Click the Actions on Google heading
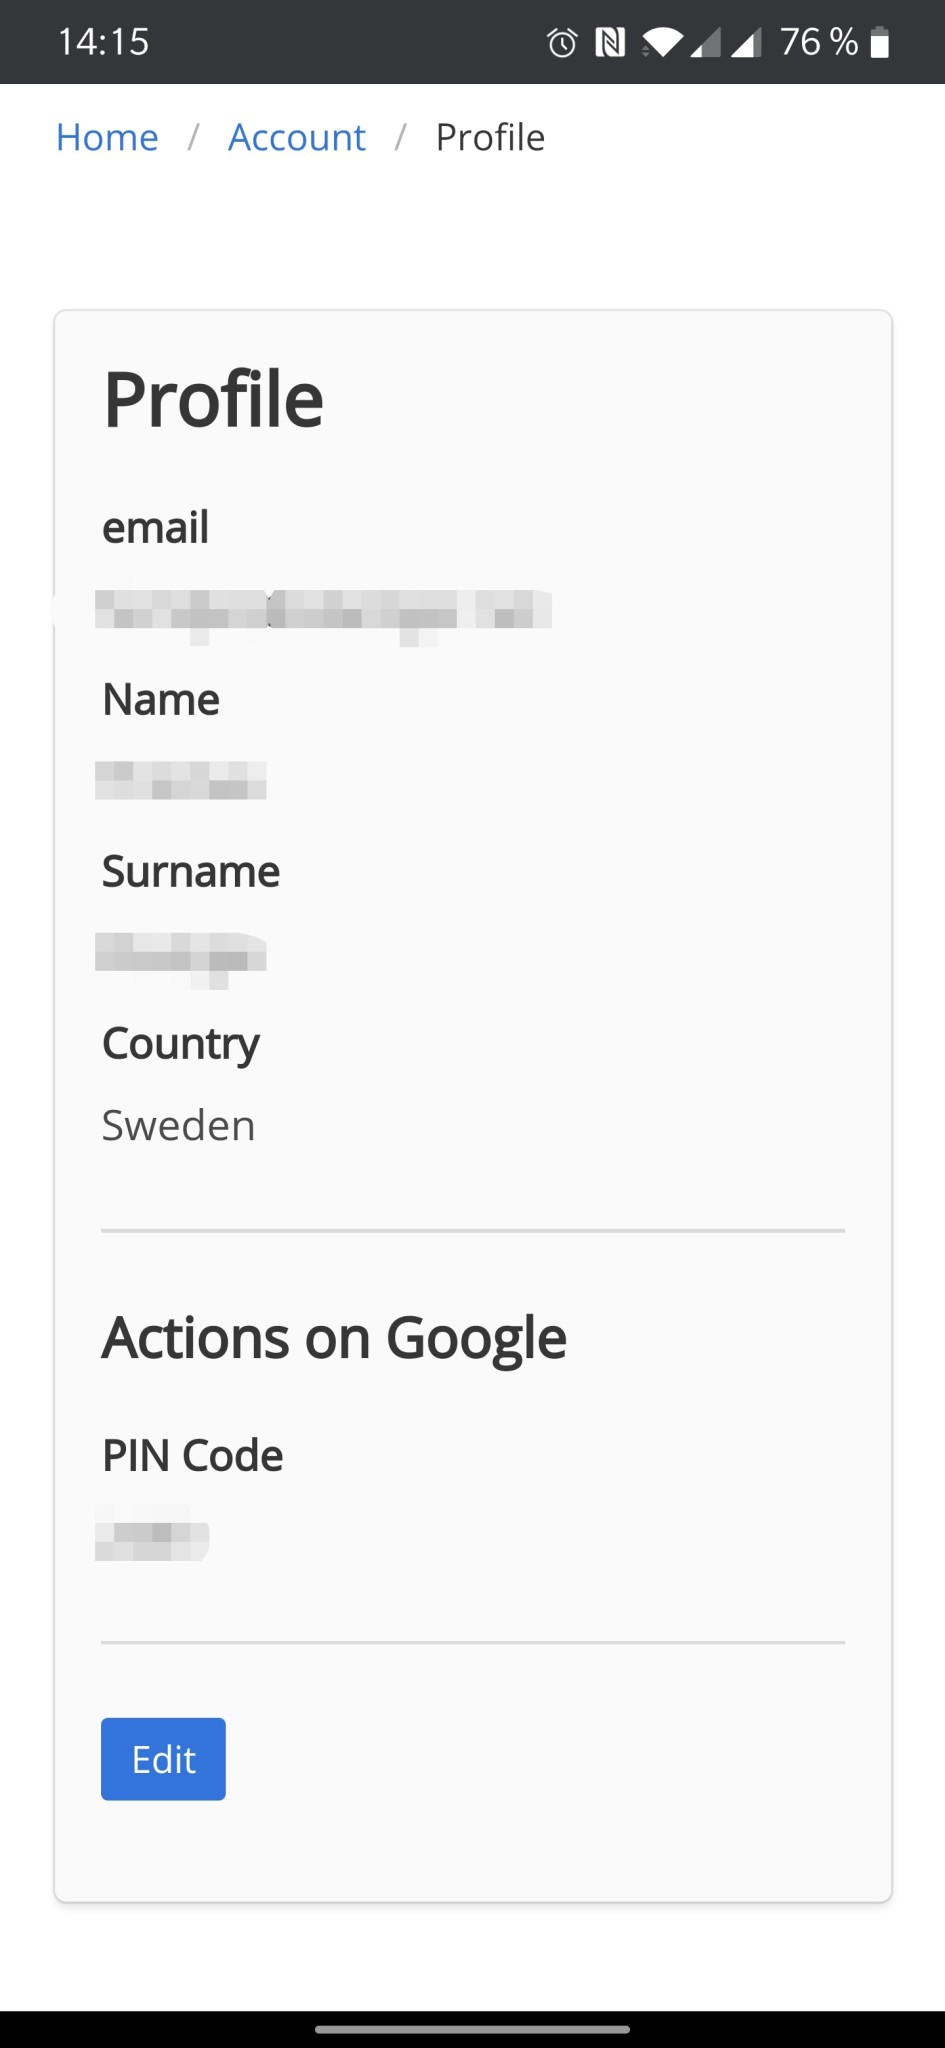Screen dimensions: 945x2048 pos(334,1338)
